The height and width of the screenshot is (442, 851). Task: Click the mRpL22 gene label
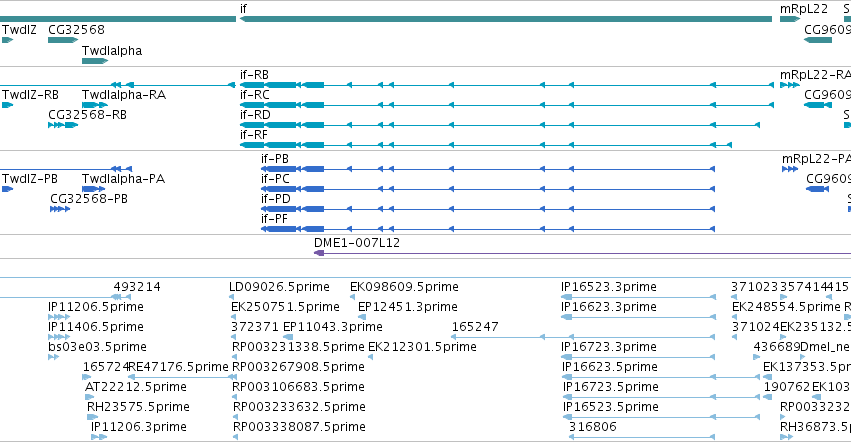tap(804, 9)
